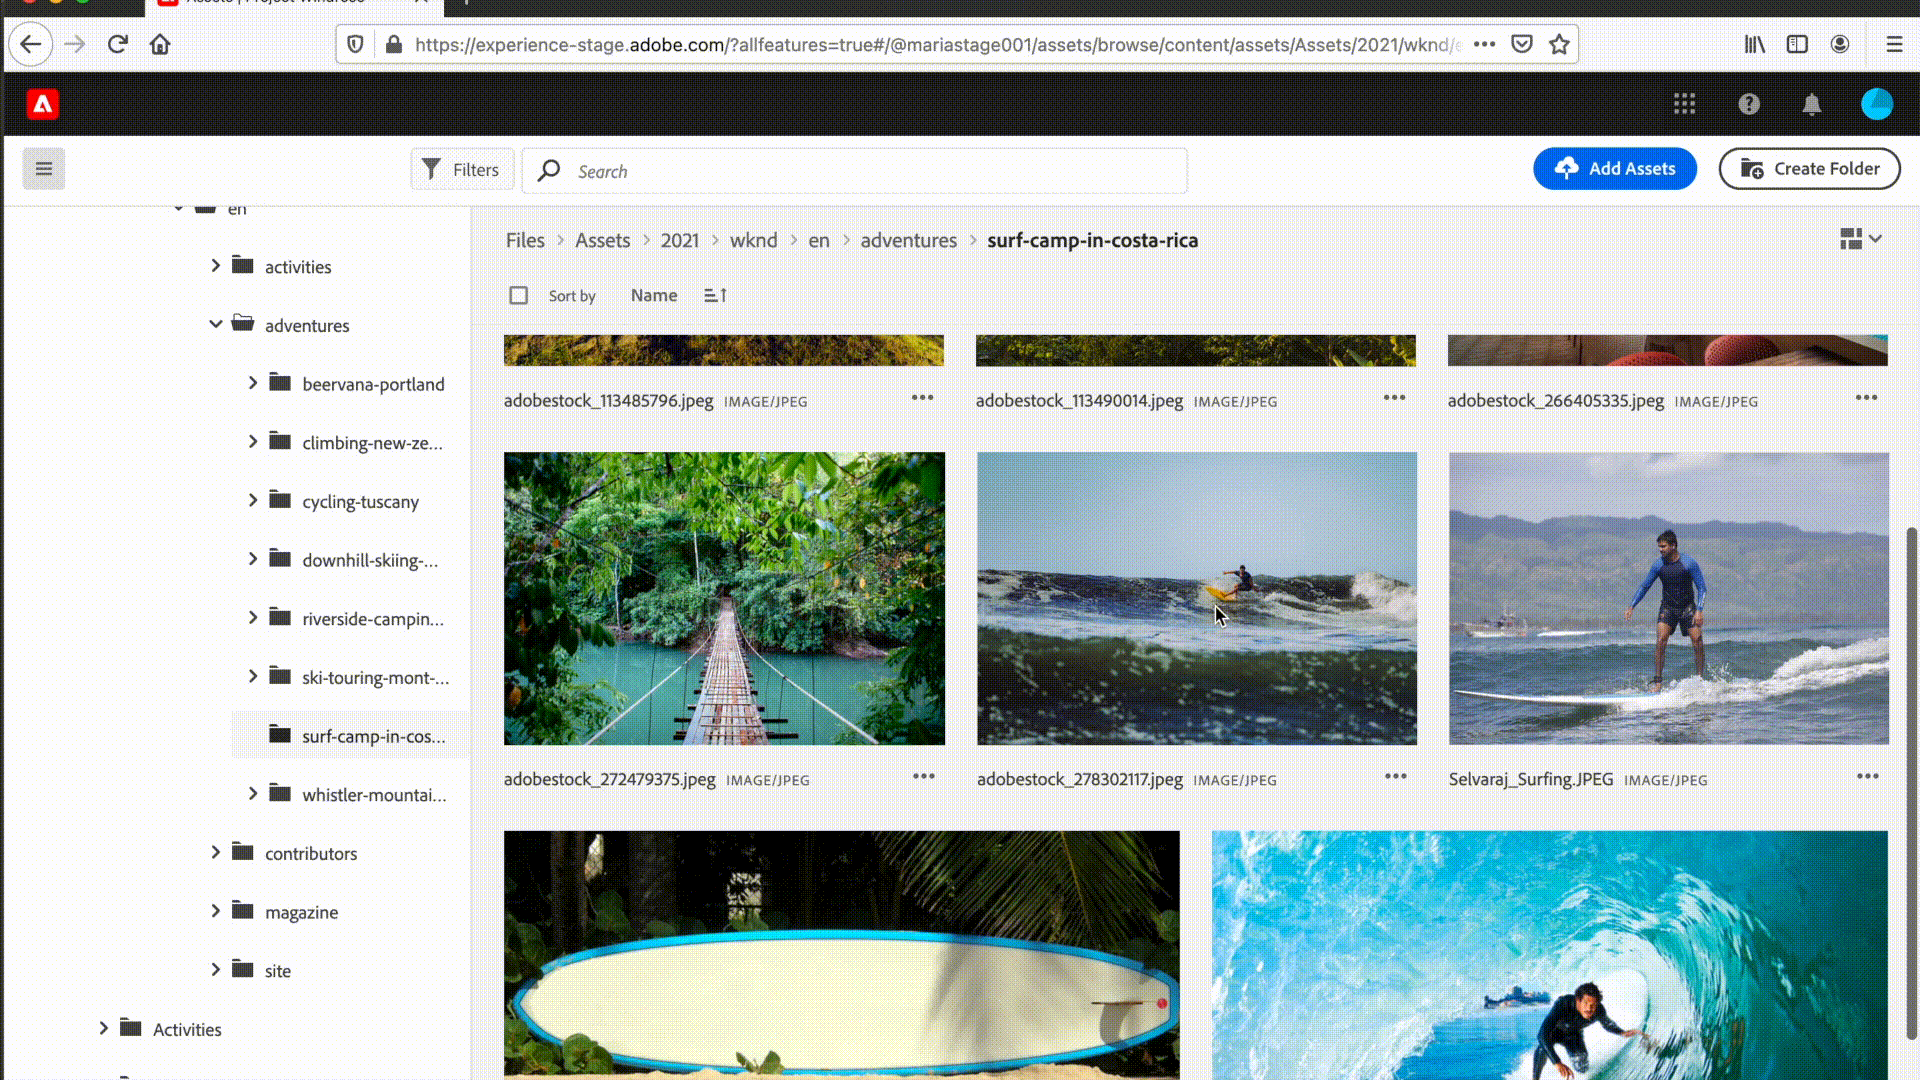Open the apps grid switcher icon
Screen dimensions: 1920x1080
click(1684, 104)
